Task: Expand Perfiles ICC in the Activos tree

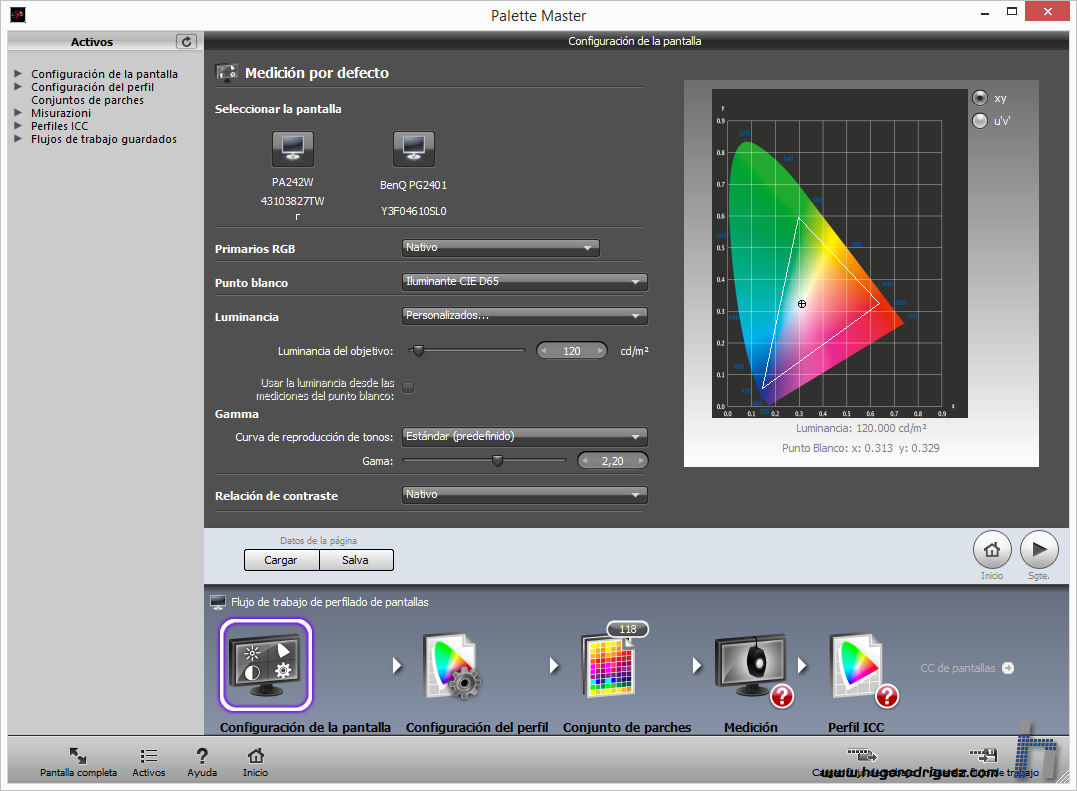Action: click(x=18, y=126)
